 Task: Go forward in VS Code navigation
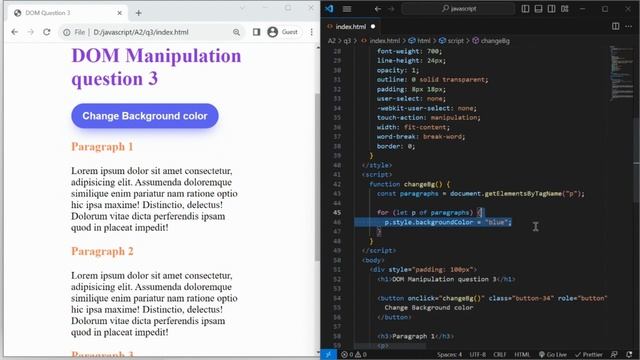391,9
